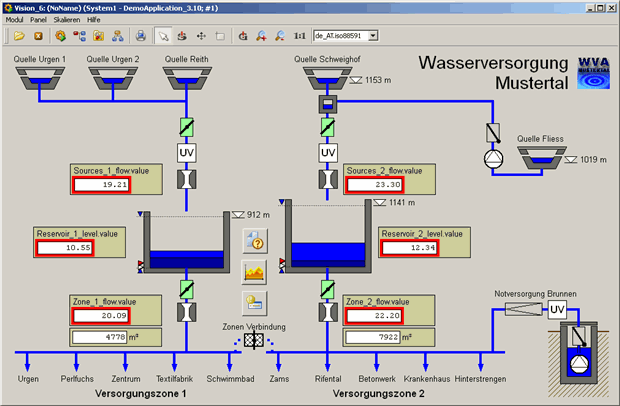Click the 7922 m³ counter field
The height and width of the screenshot is (406, 620).
[372, 337]
